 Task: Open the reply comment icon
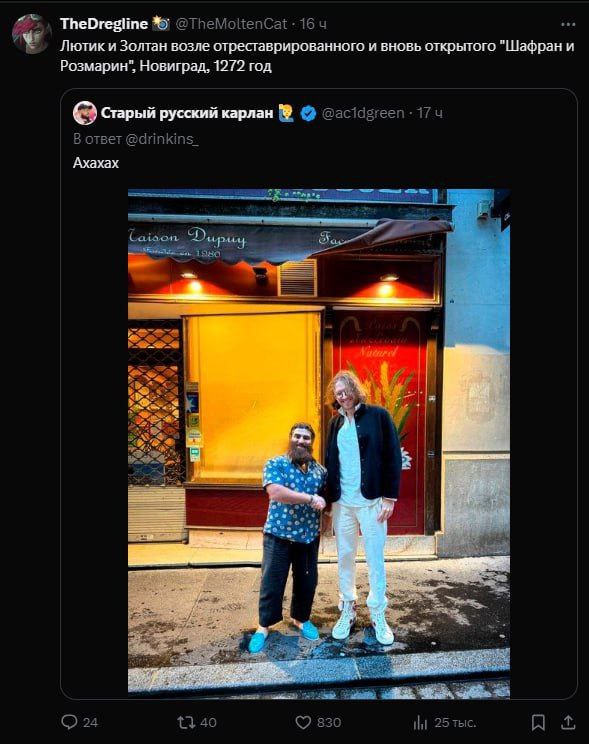[69, 722]
